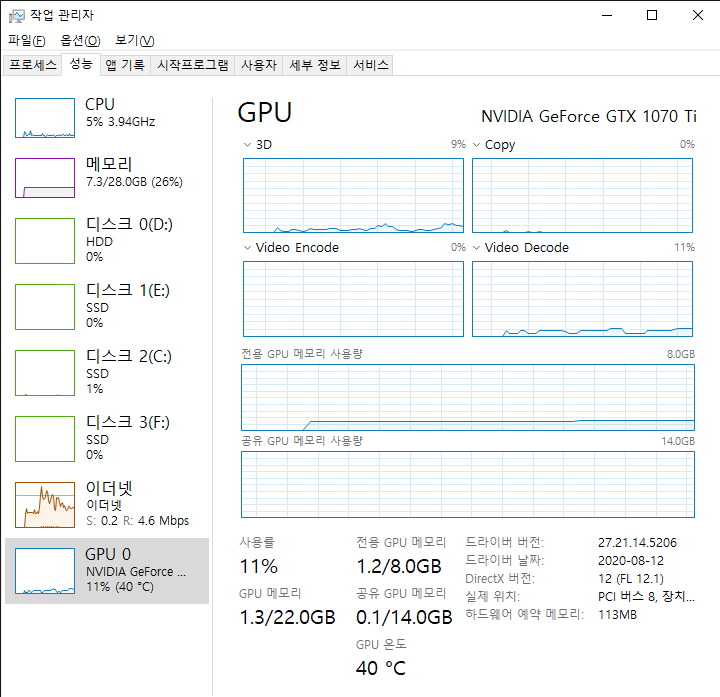Open Disk 0 (D:) HDD performance

point(108,240)
